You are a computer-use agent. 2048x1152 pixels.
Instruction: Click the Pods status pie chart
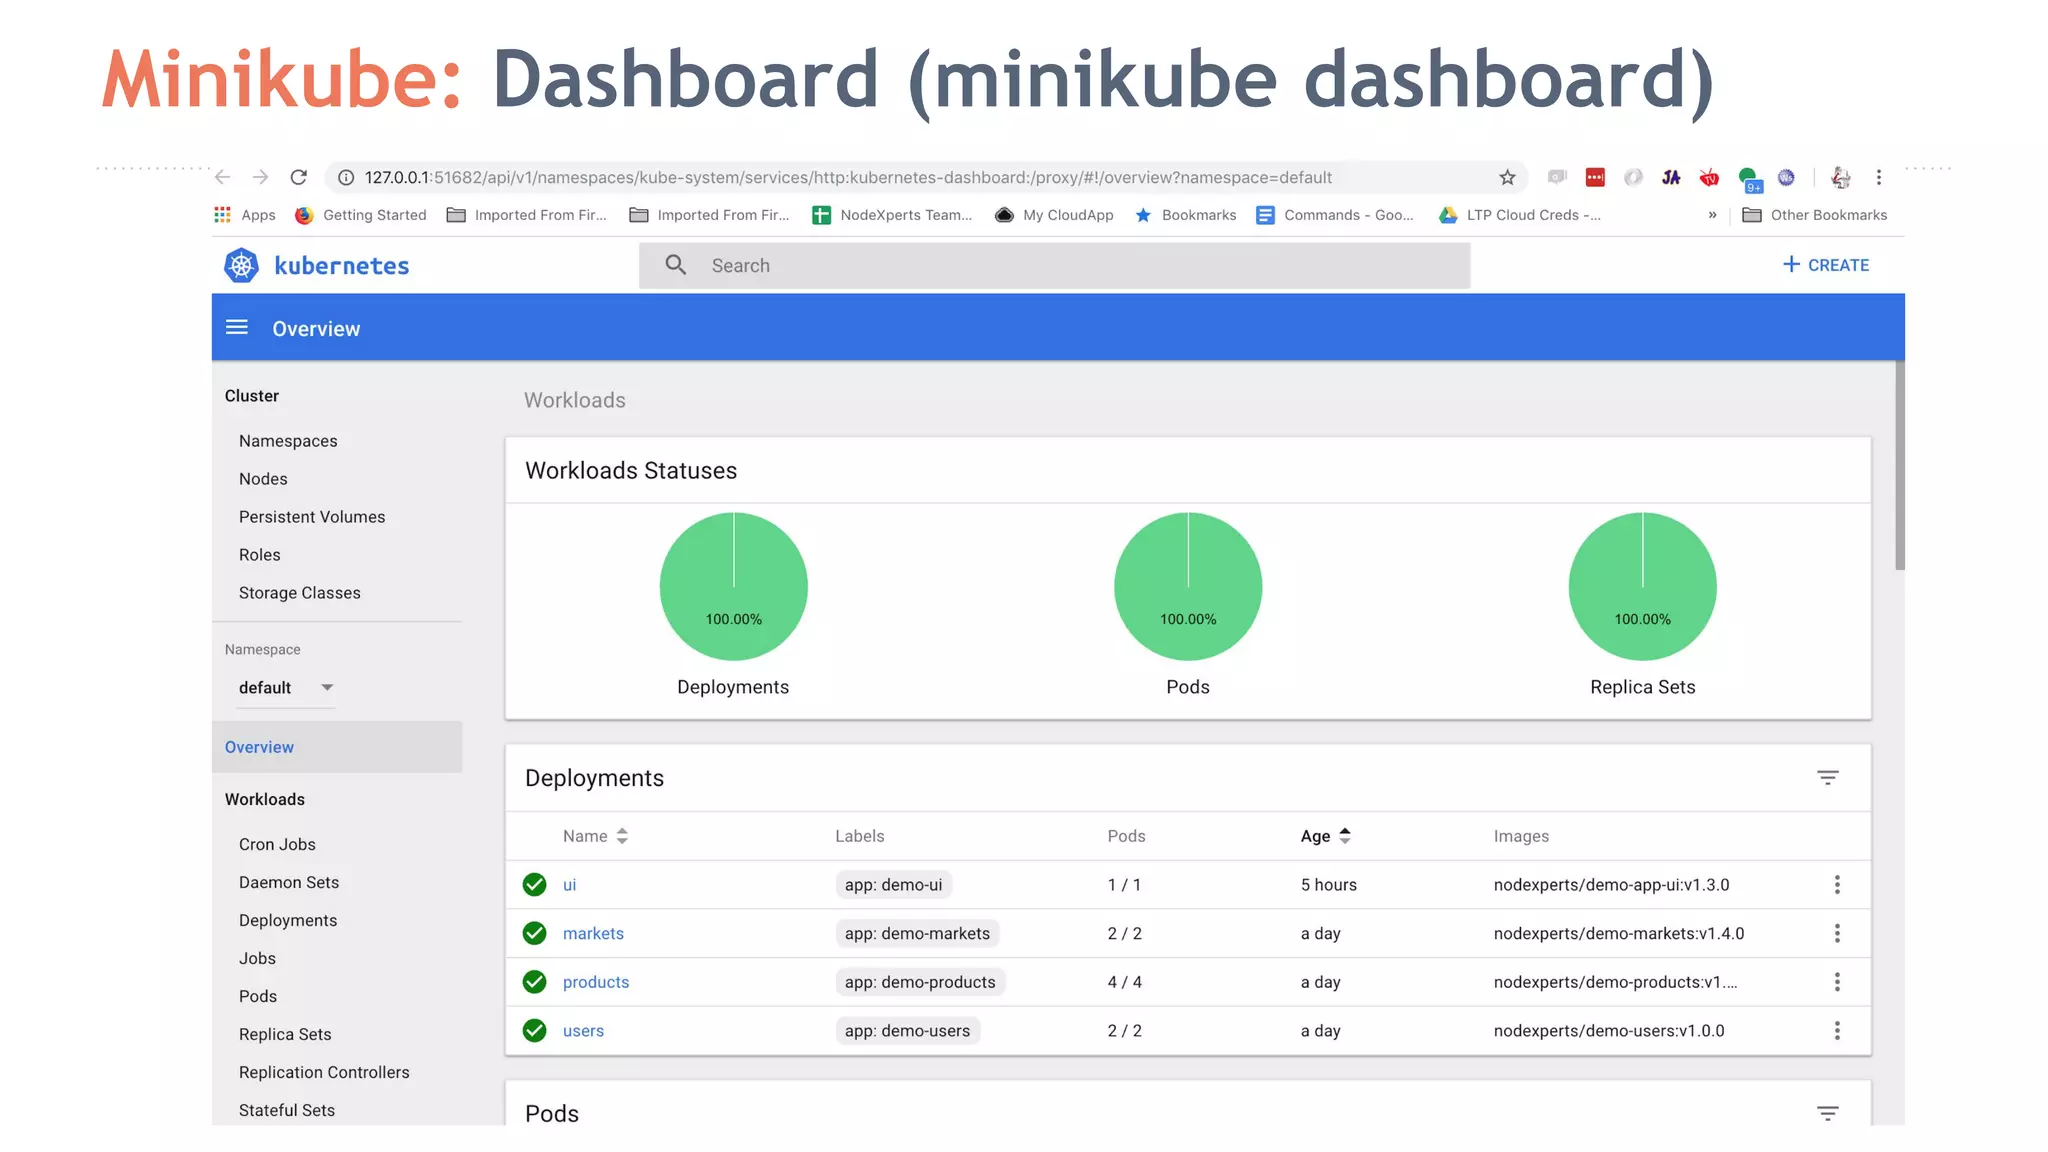[x=1187, y=587]
